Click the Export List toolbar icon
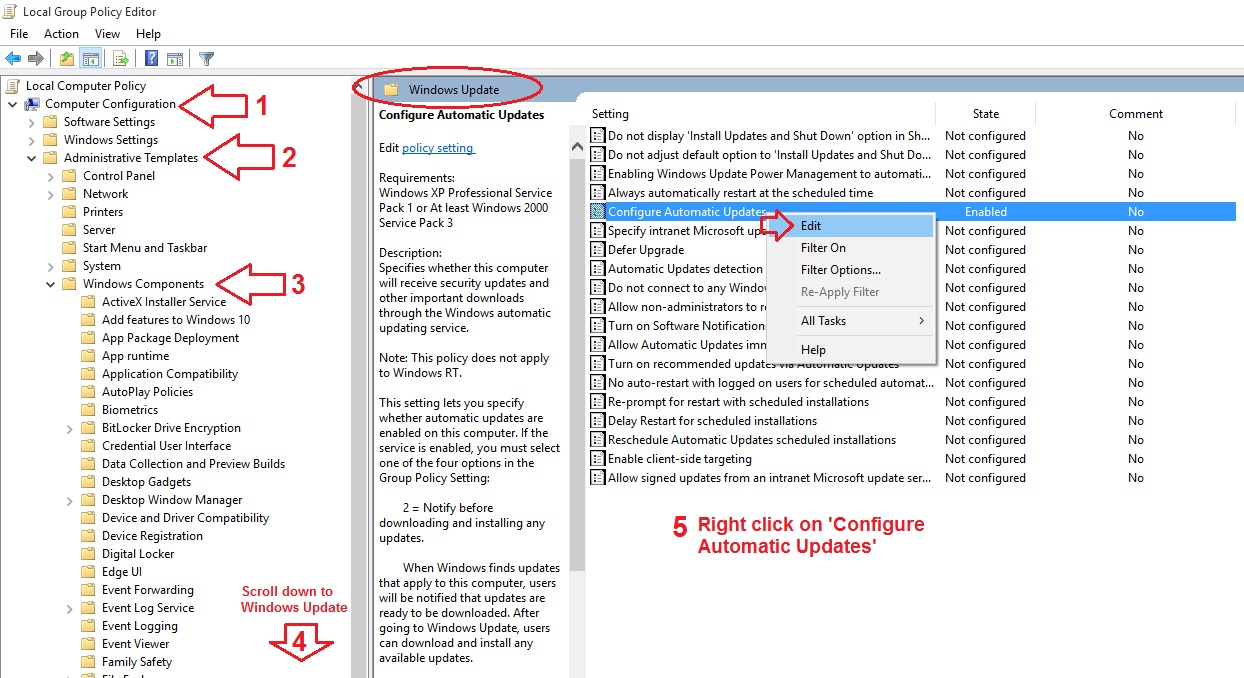The width and height of the screenshot is (1244, 678). (120, 59)
